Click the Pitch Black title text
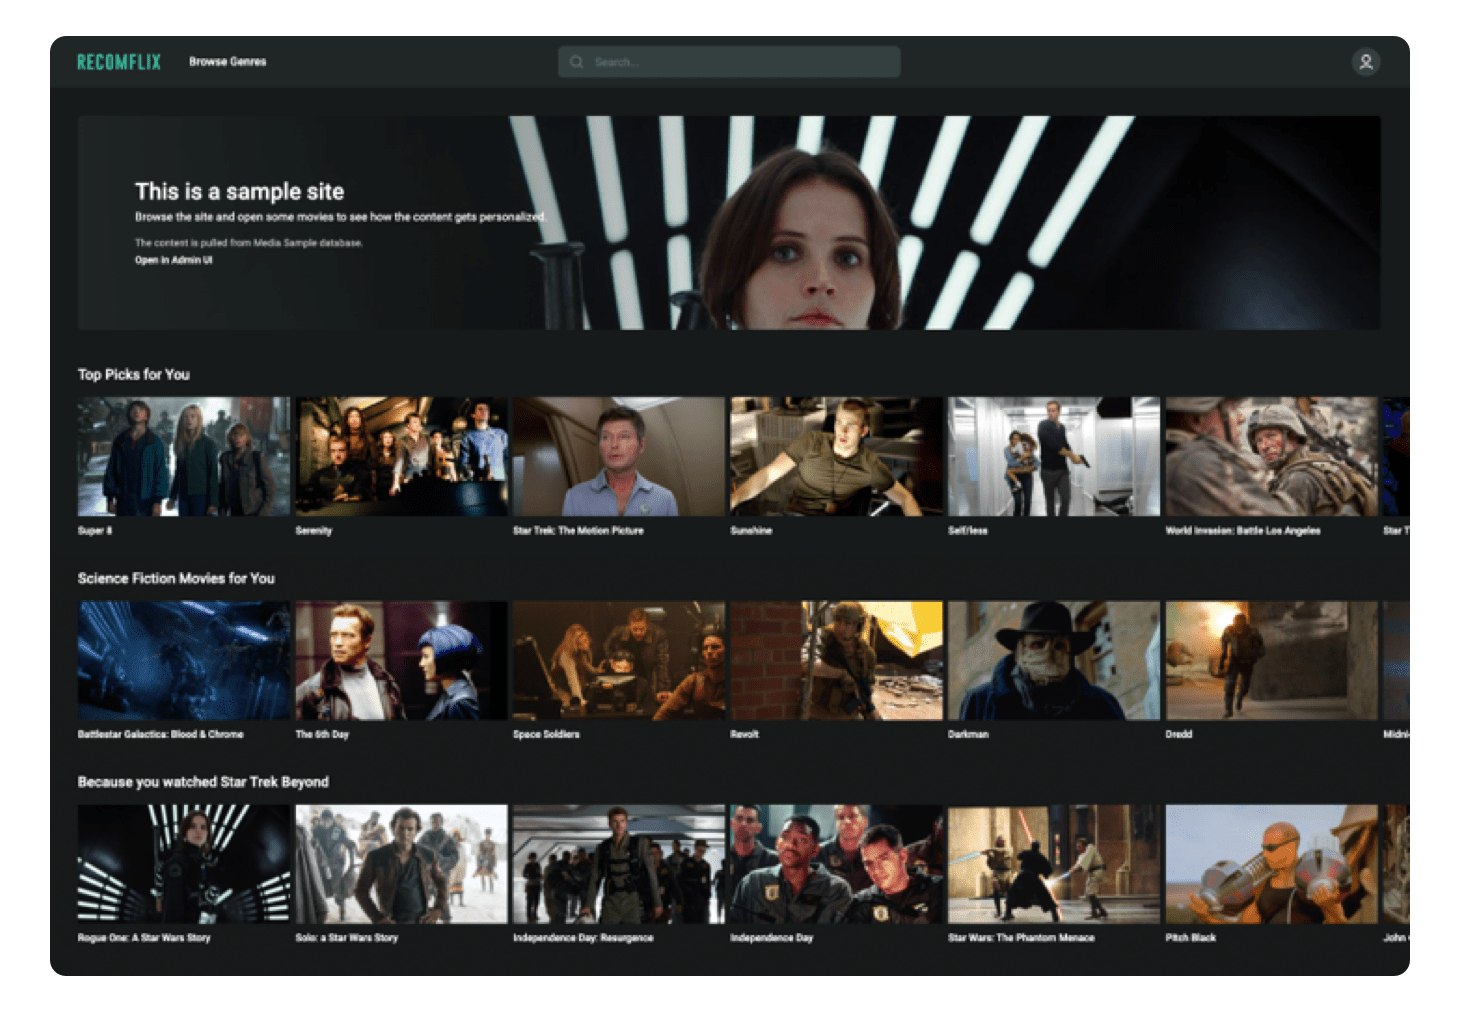 (x=1191, y=938)
